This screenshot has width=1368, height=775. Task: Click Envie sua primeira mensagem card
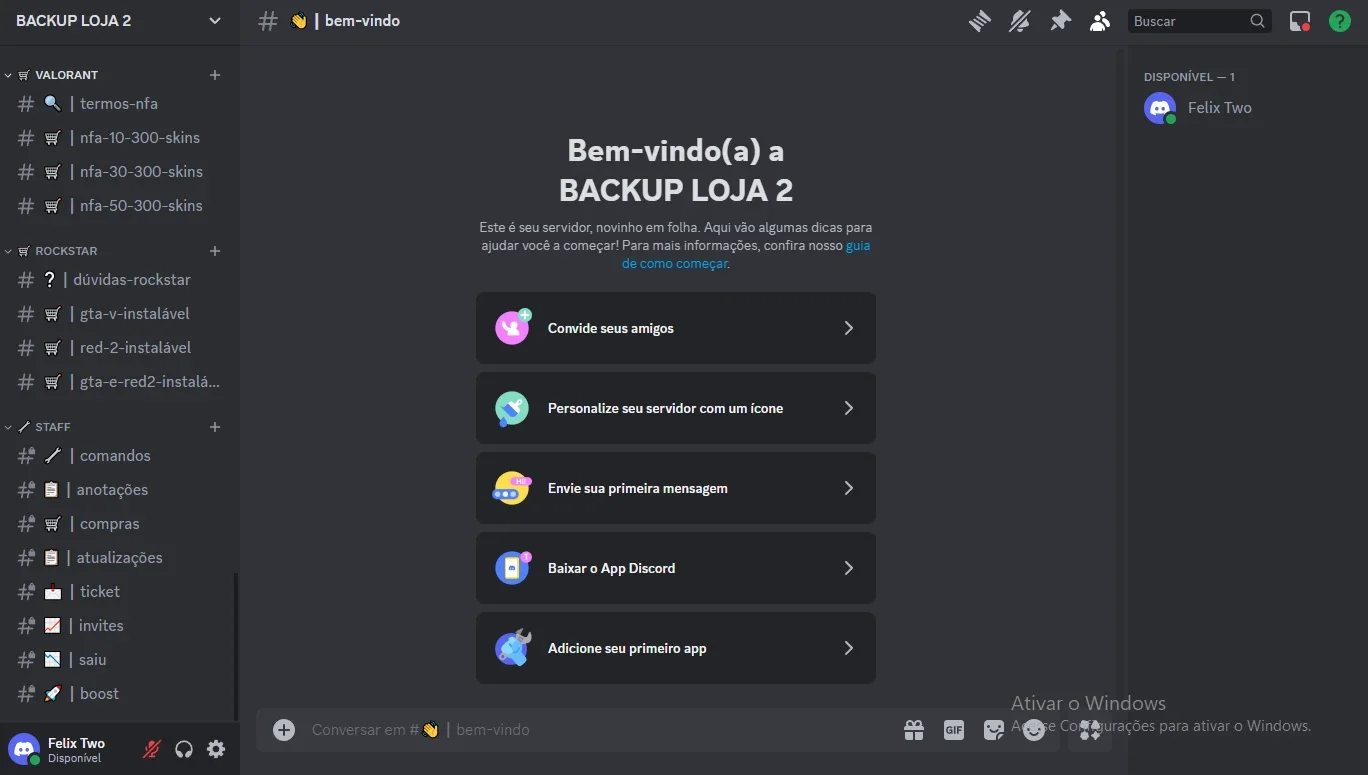[676, 488]
